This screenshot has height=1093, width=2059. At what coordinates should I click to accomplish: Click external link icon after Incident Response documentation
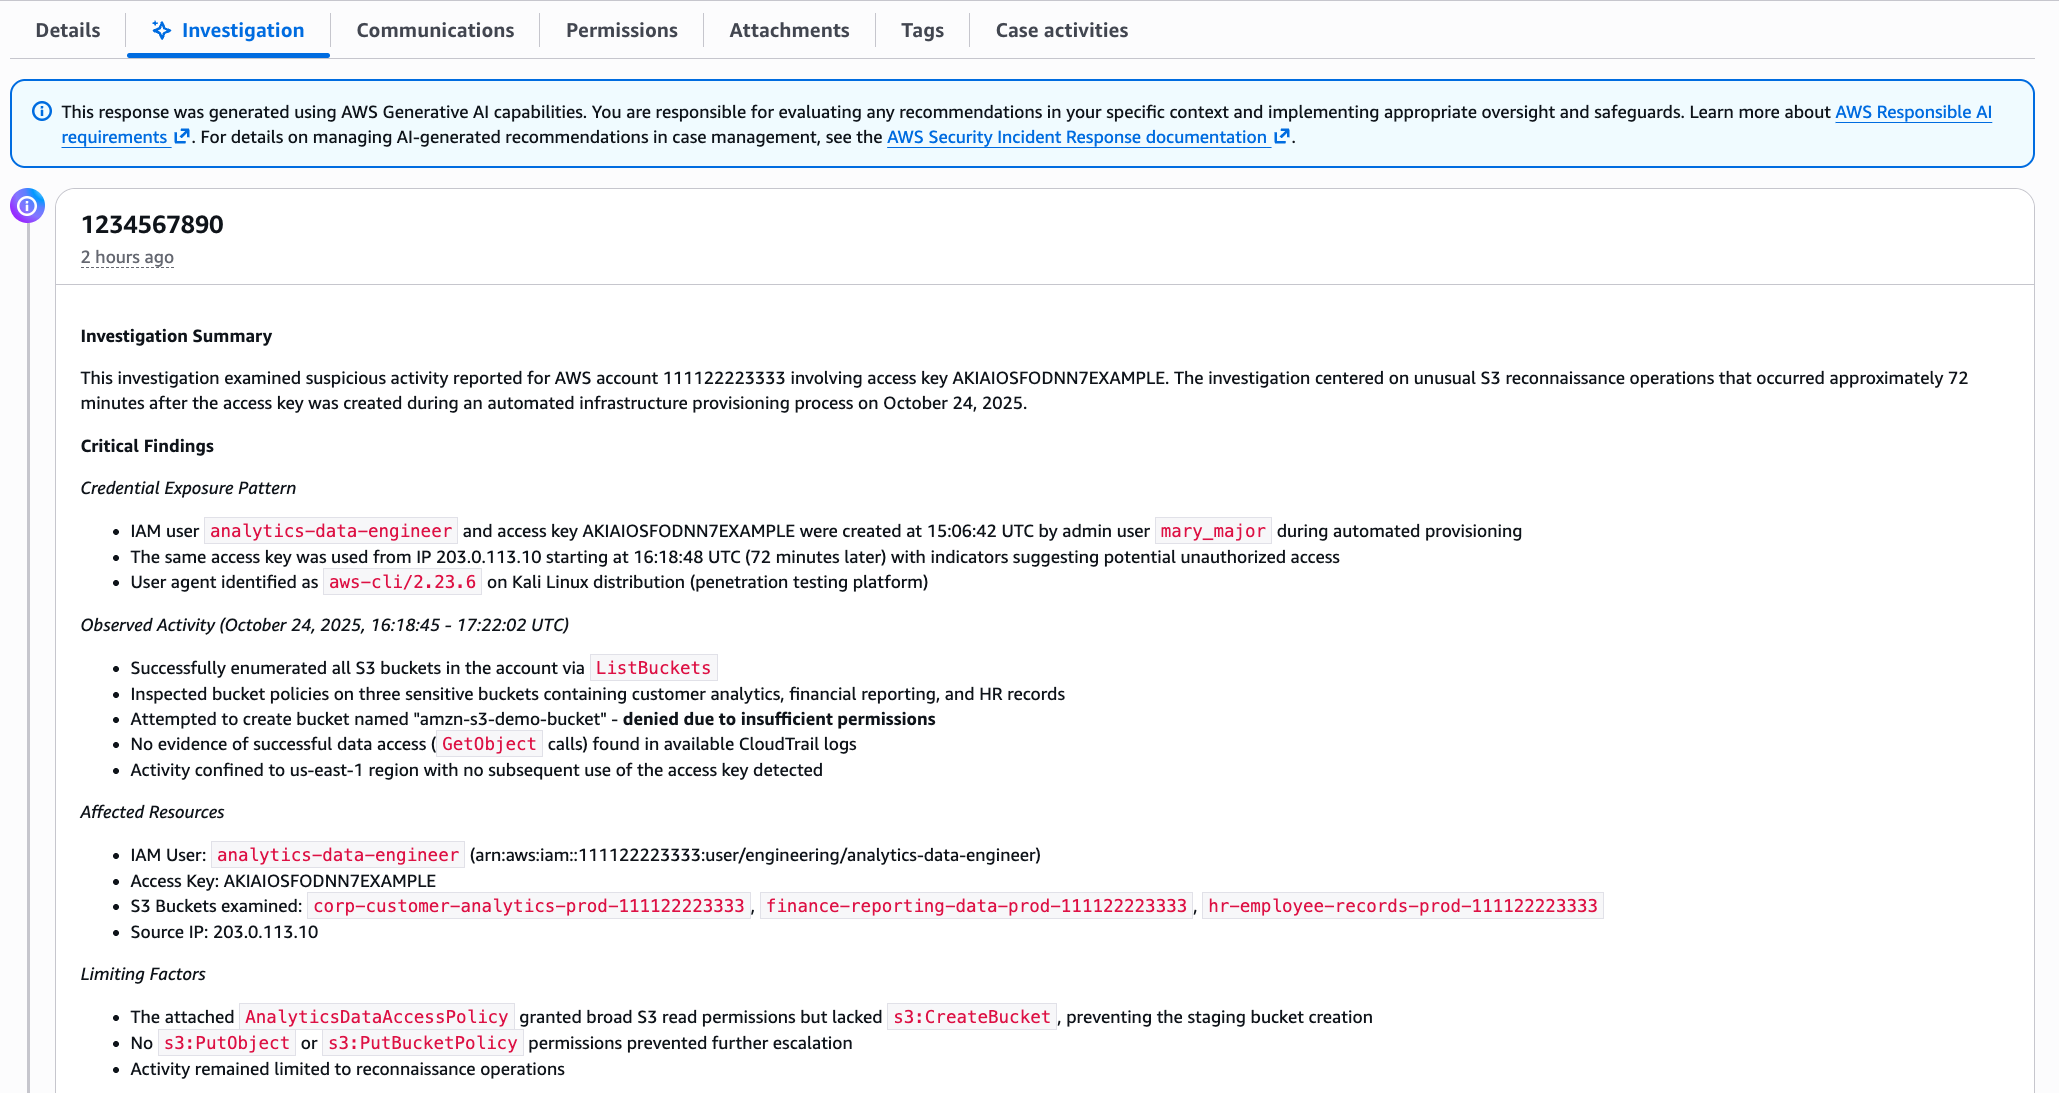[1281, 137]
